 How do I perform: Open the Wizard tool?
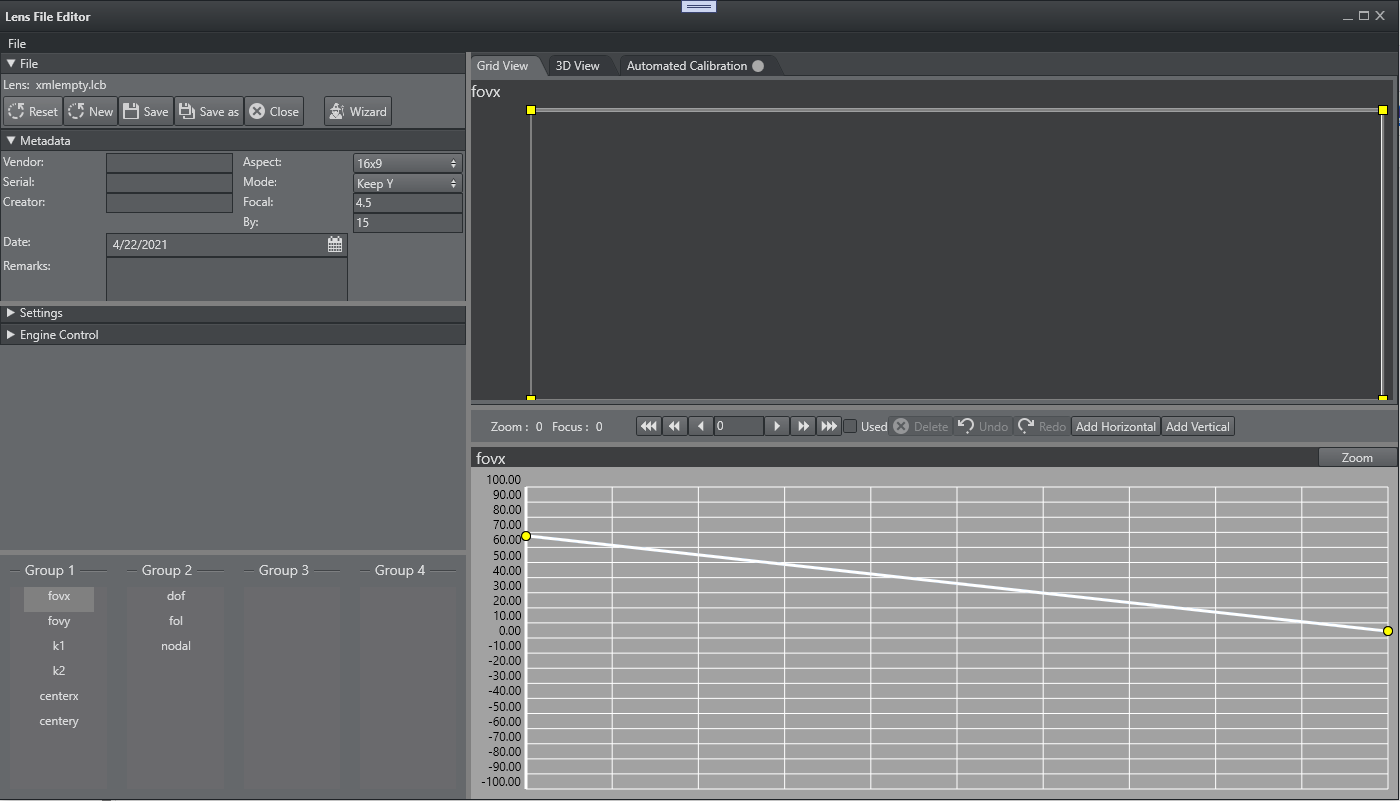tap(357, 112)
